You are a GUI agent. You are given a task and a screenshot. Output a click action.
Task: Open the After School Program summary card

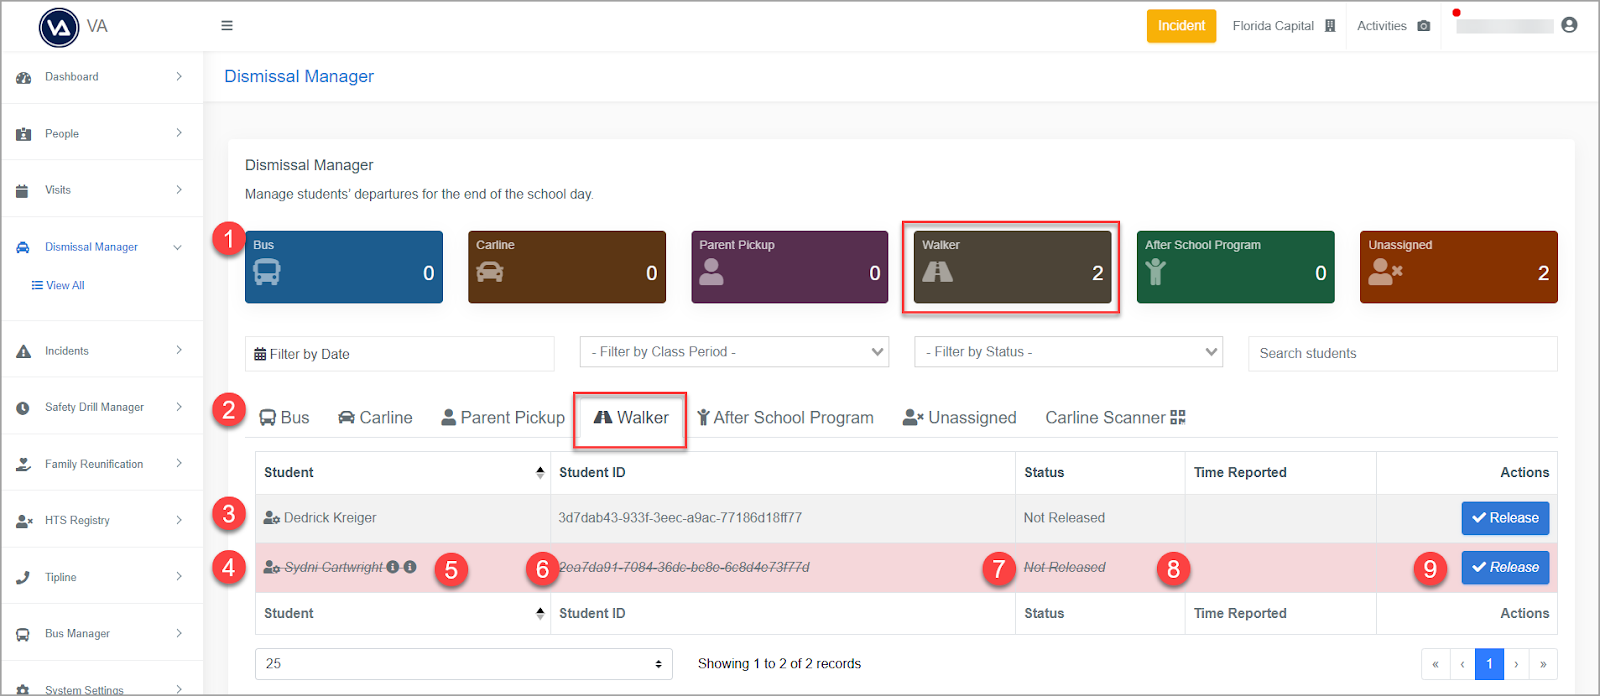1235,267
